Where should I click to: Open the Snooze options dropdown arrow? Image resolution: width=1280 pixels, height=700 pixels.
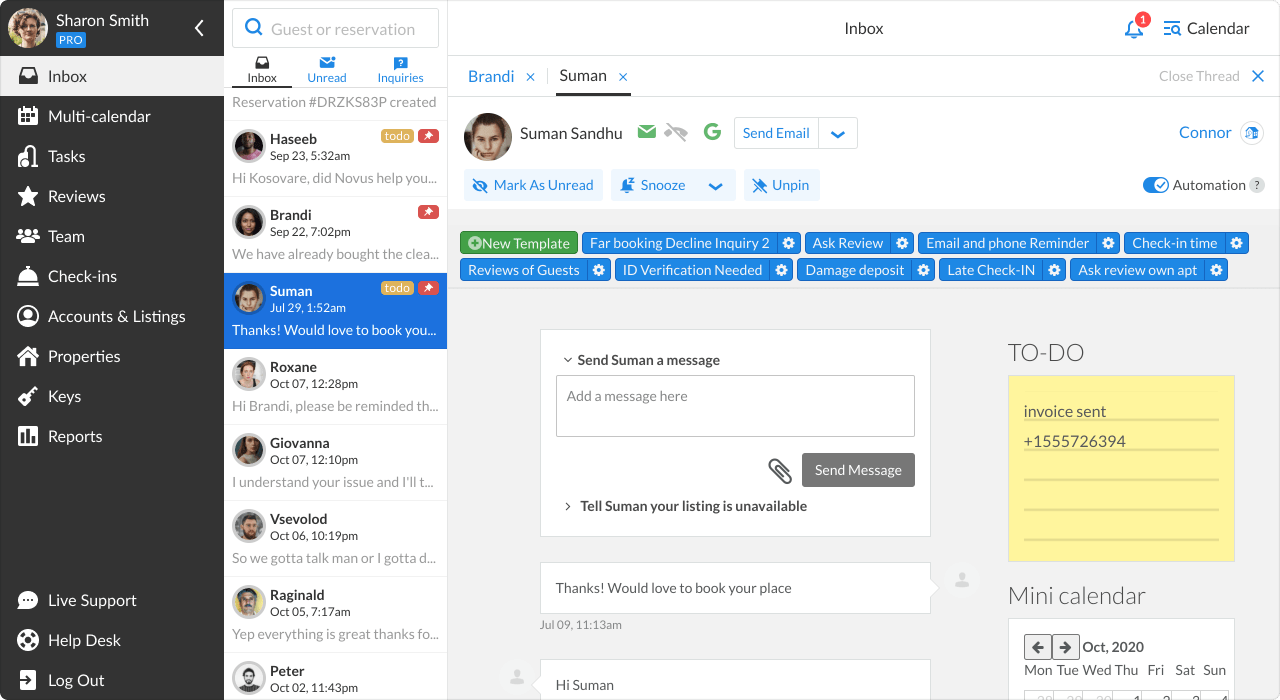715,186
